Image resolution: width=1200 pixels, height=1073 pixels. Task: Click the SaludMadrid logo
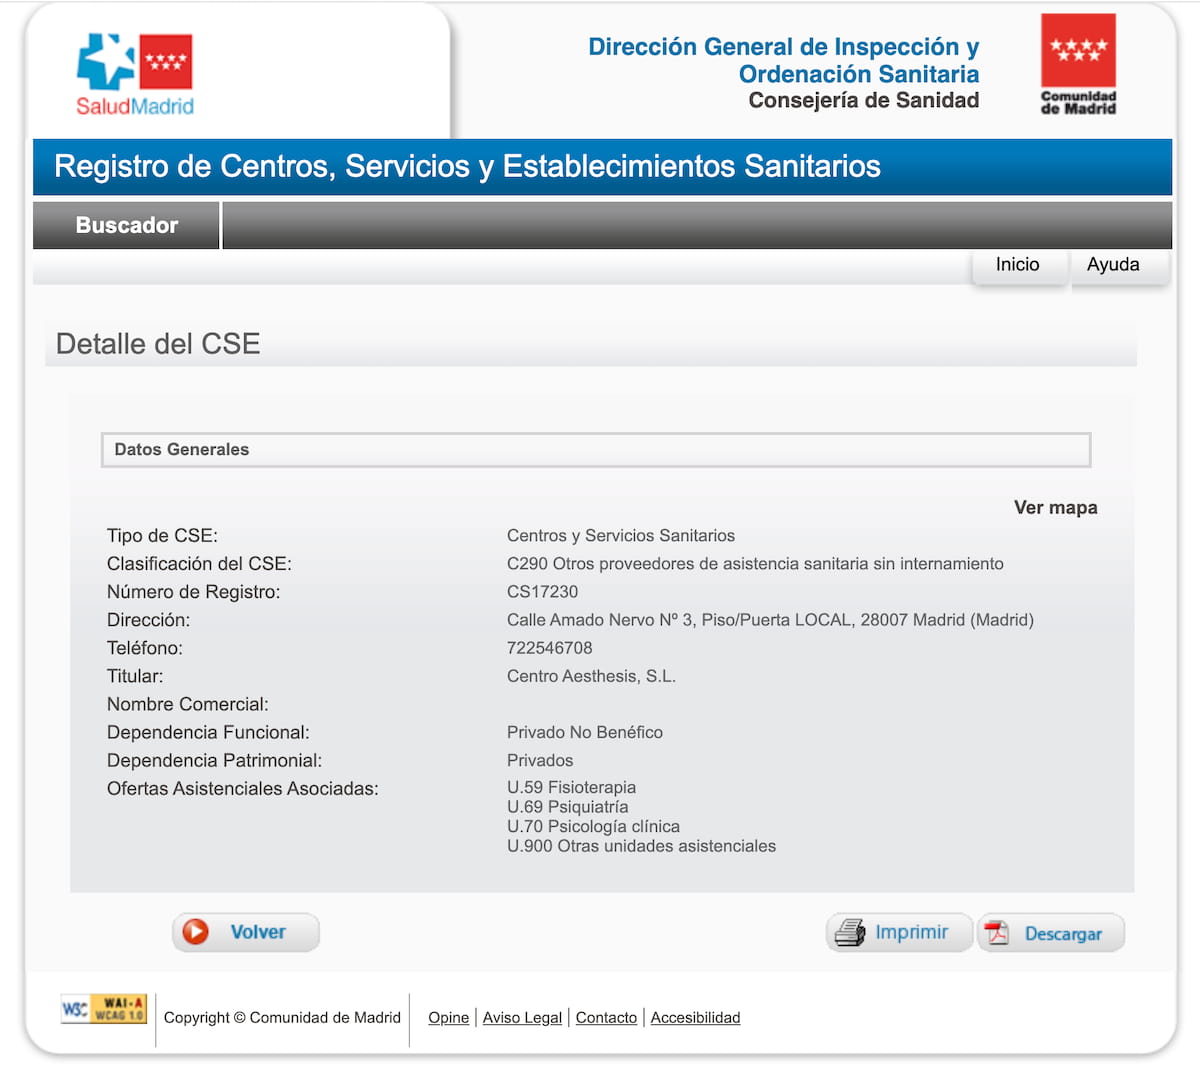[135, 75]
